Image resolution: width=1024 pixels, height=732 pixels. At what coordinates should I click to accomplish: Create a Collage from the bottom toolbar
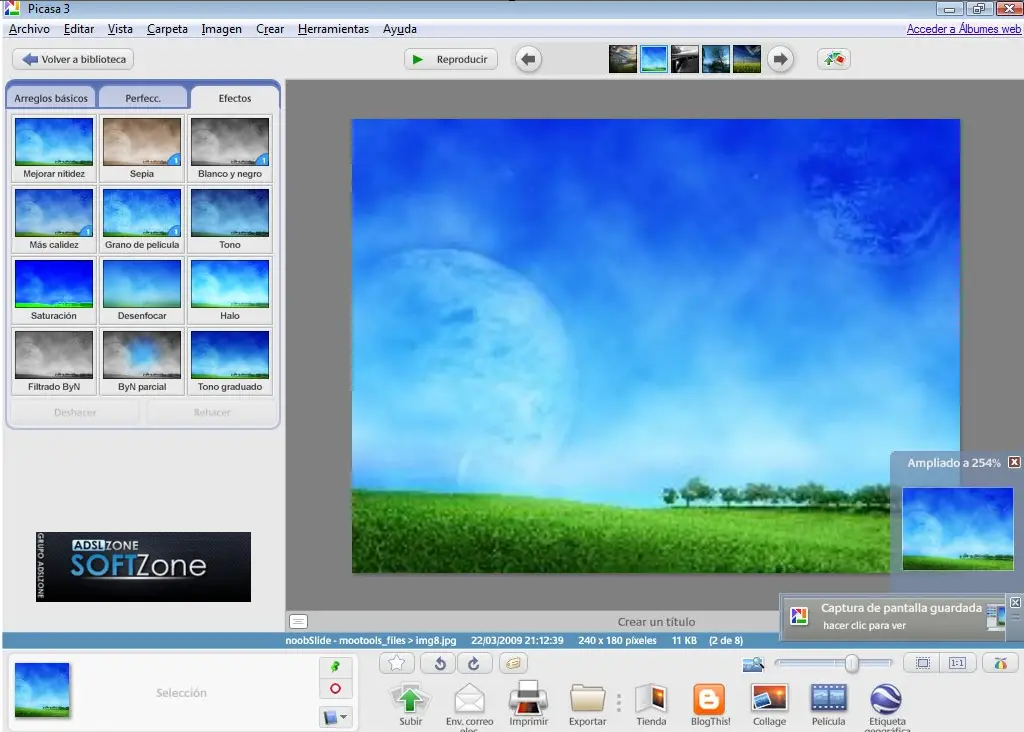pyautogui.click(x=769, y=698)
